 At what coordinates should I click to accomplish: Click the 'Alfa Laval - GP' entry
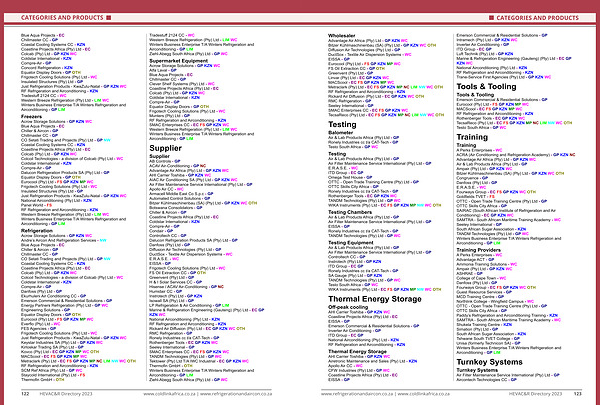coord(163,70)
